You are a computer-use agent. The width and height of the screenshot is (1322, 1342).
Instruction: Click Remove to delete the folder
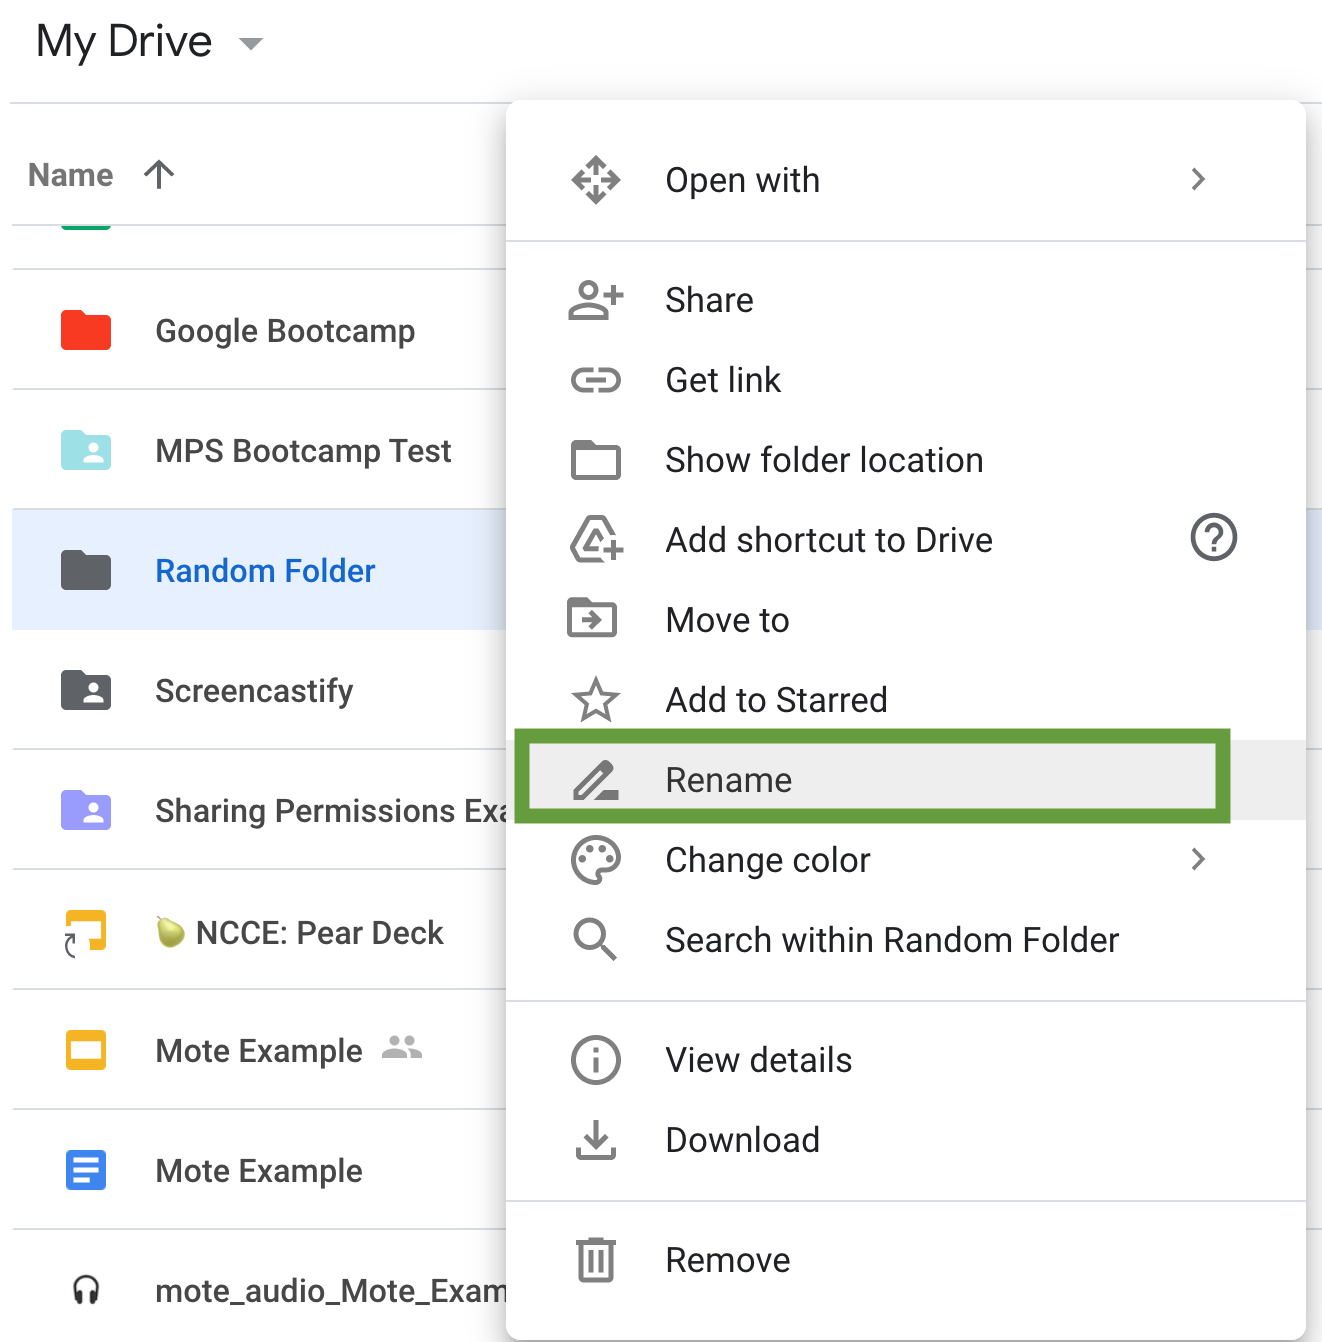pyautogui.click(x=727, y=1260)
